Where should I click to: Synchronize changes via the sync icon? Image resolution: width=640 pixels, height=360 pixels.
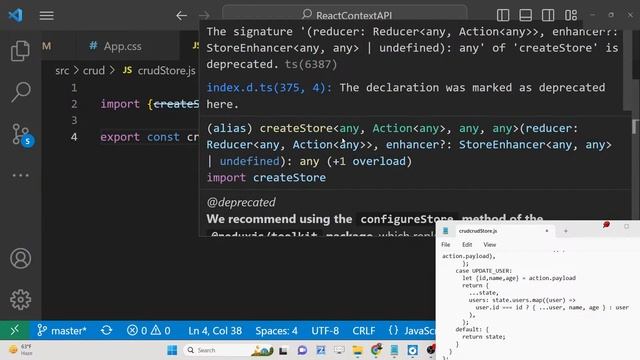pos(107,330)
